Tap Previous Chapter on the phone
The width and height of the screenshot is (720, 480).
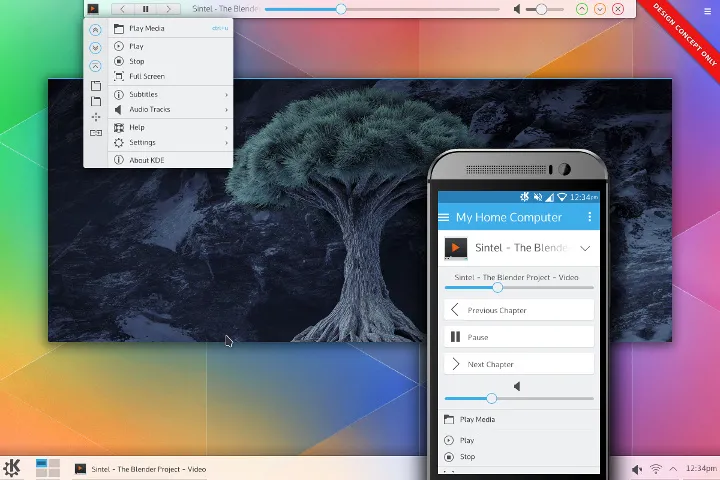pyautogui.click(x=518, y=310)
